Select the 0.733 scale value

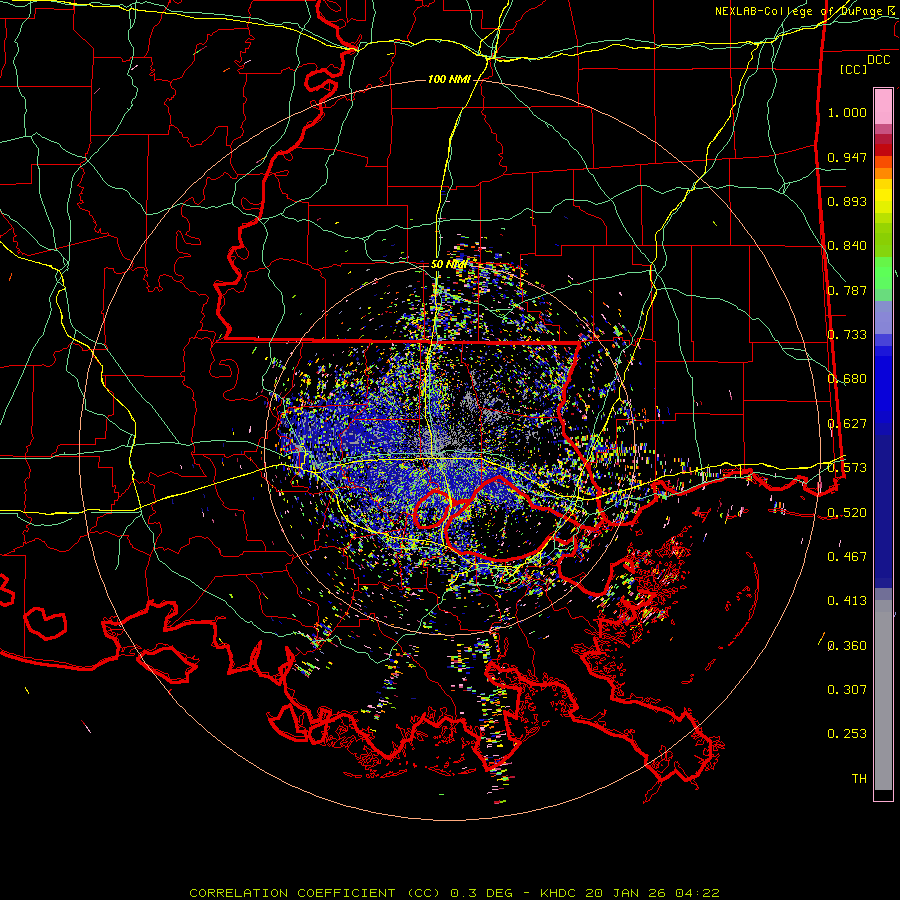pyautogui.click(x=847, y=335)
